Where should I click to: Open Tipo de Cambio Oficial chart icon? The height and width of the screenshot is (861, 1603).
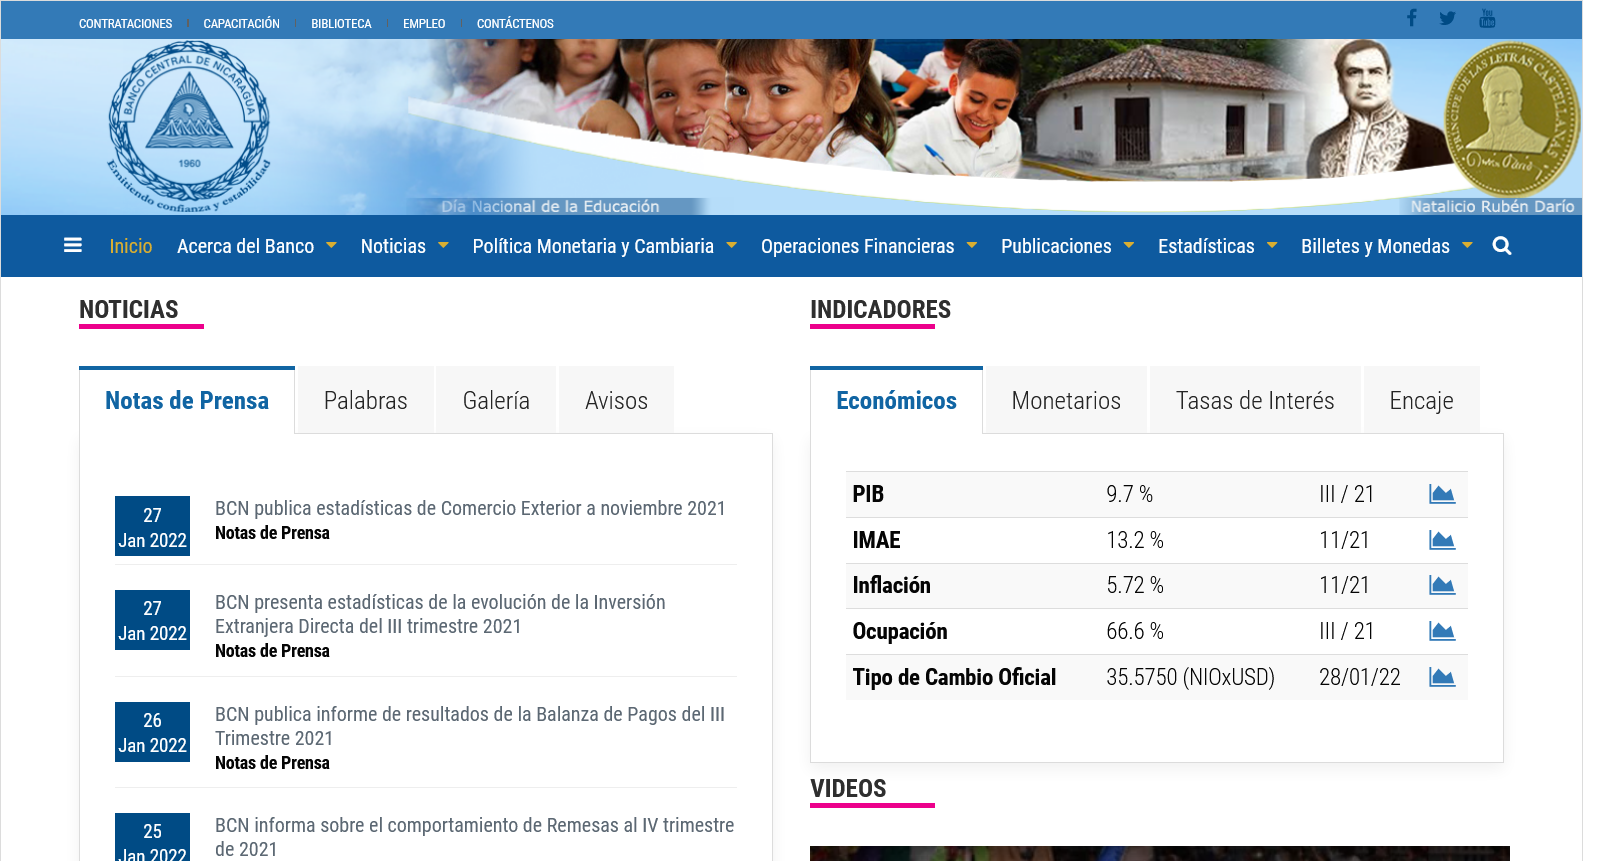click(1441, 677)
